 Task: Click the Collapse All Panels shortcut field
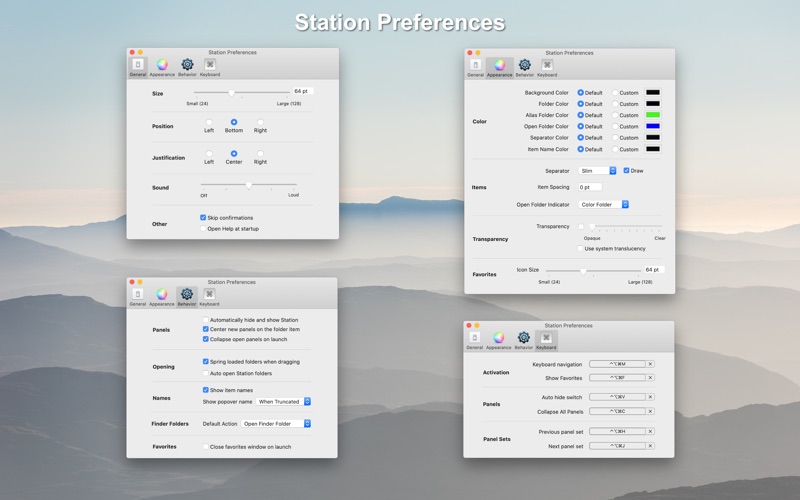click(617, 411)
